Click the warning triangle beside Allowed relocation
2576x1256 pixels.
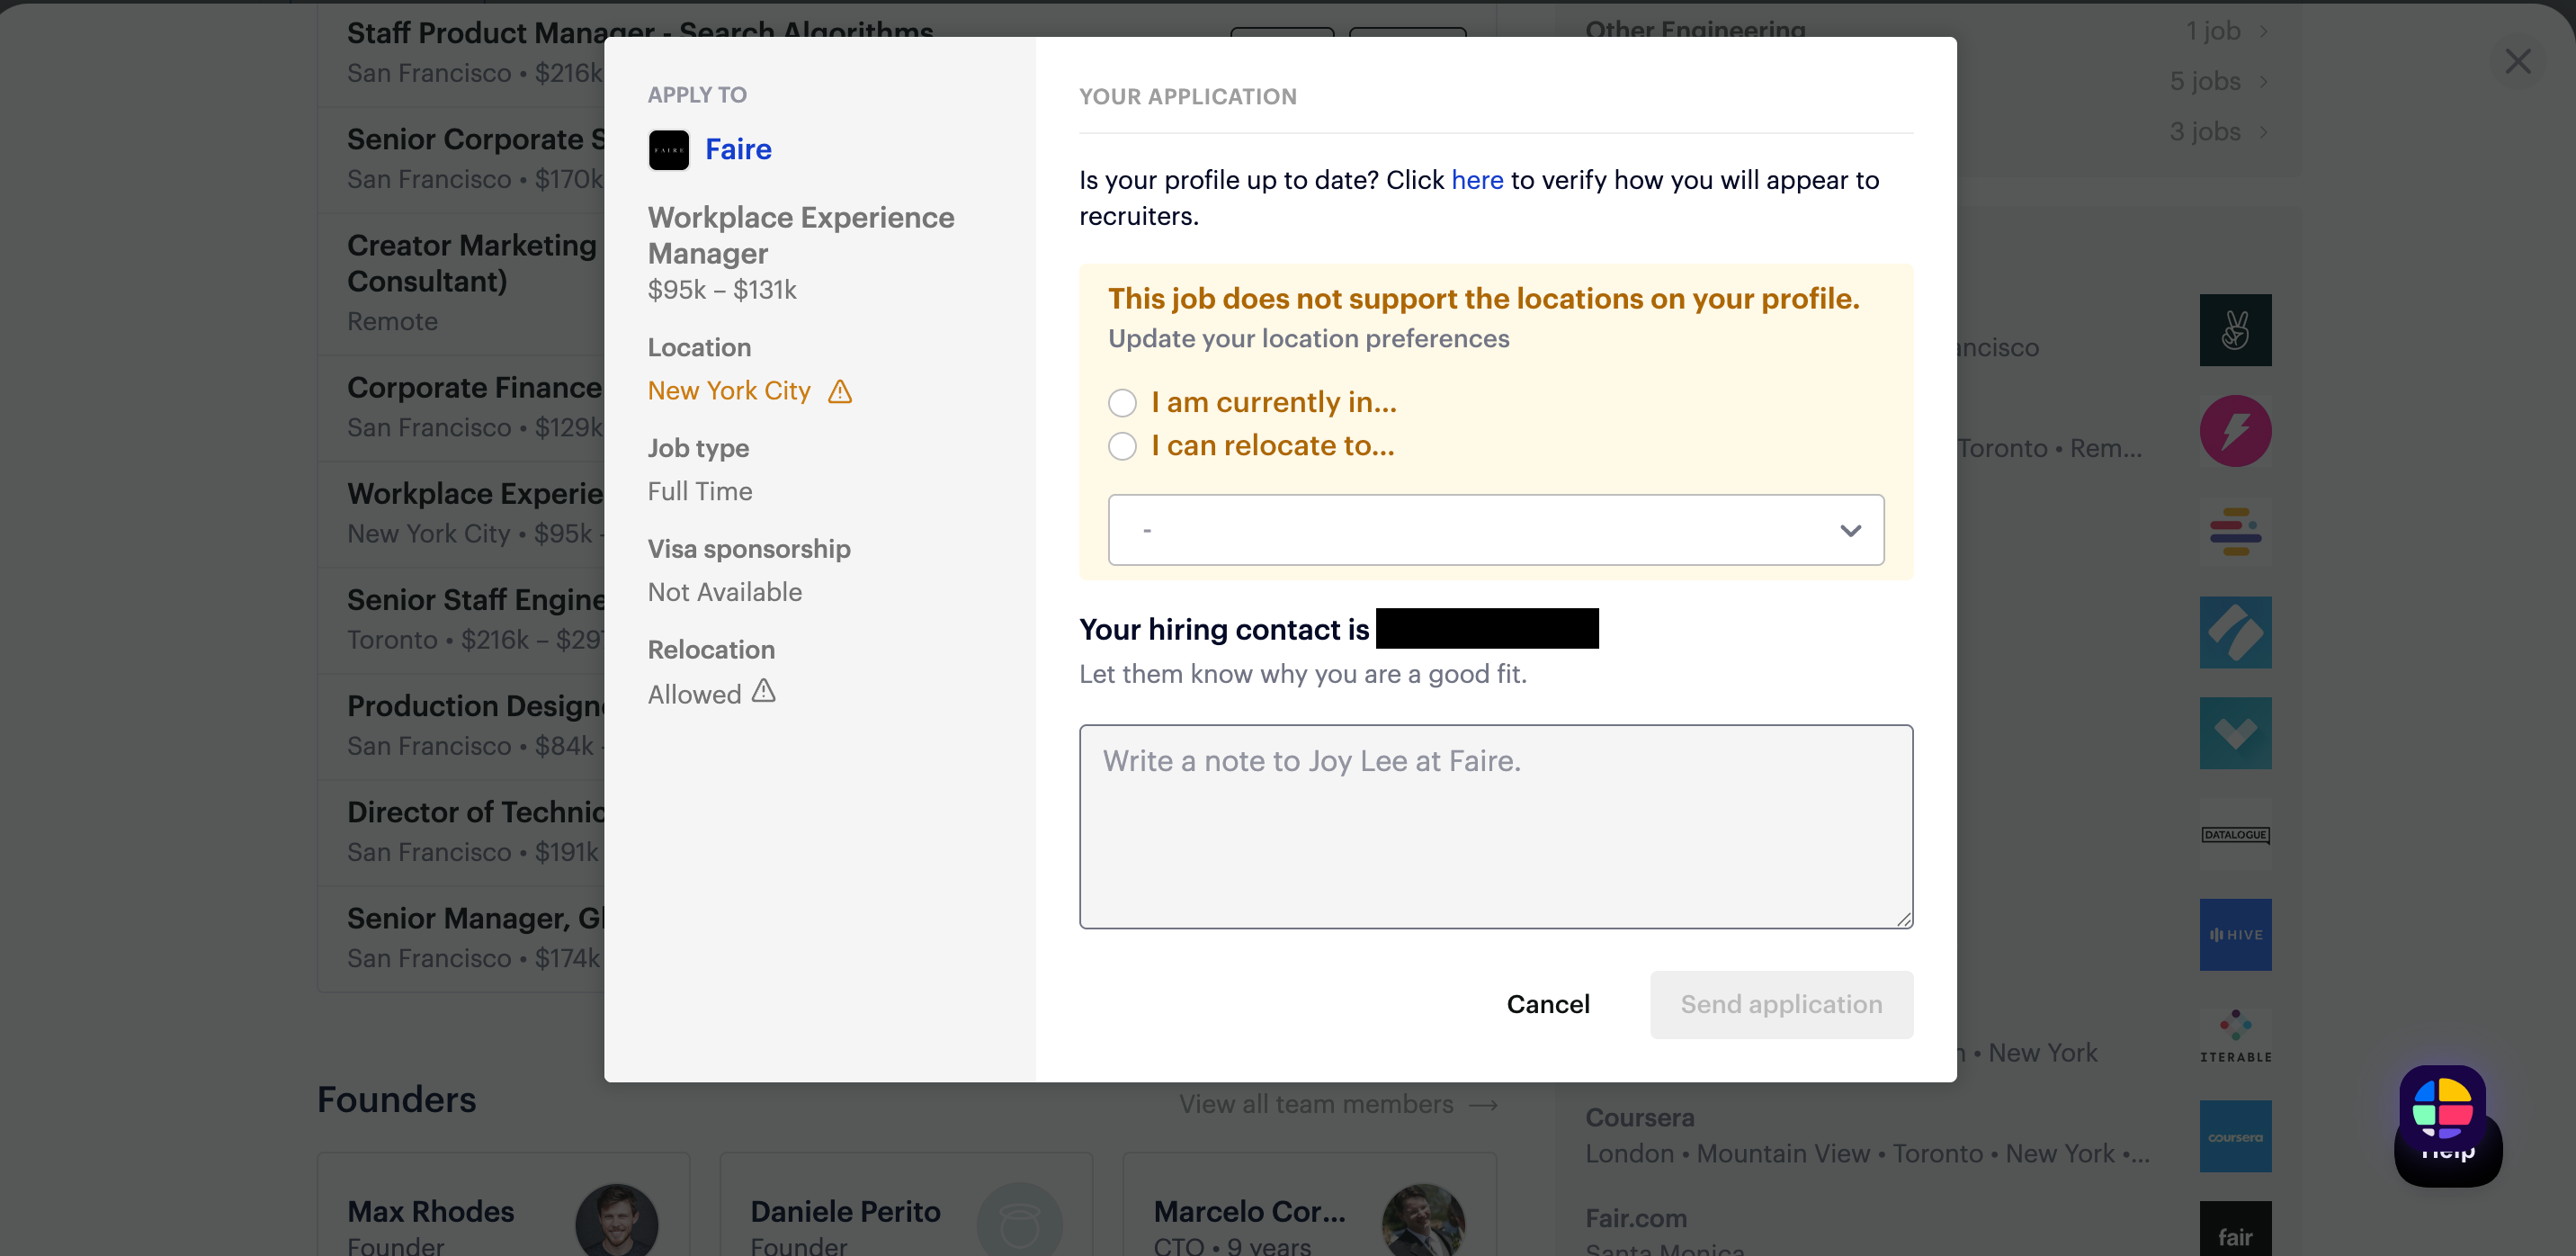click(763, 691)
